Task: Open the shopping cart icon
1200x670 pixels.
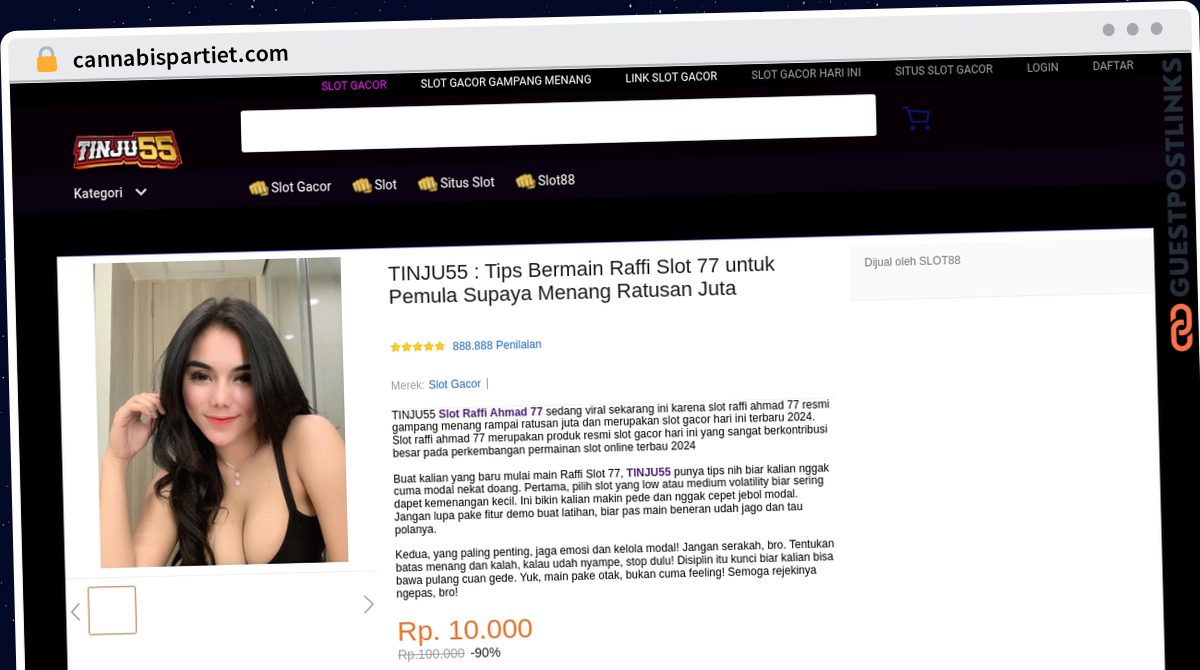Action: (916, 118)
